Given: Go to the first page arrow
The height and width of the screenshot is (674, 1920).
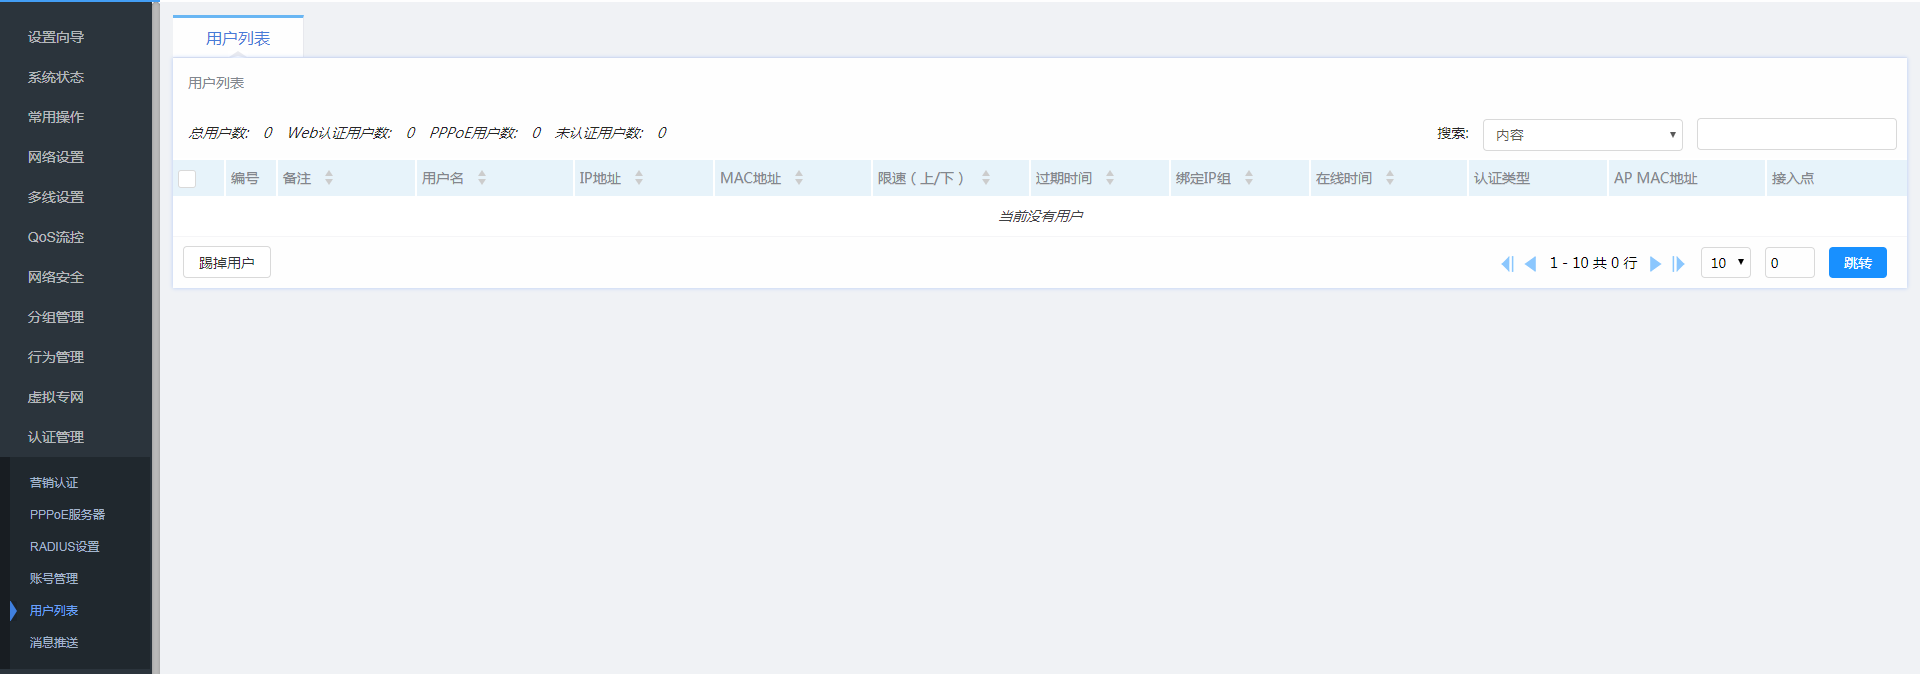Looking at the screenshot, I should (1507, 264).
